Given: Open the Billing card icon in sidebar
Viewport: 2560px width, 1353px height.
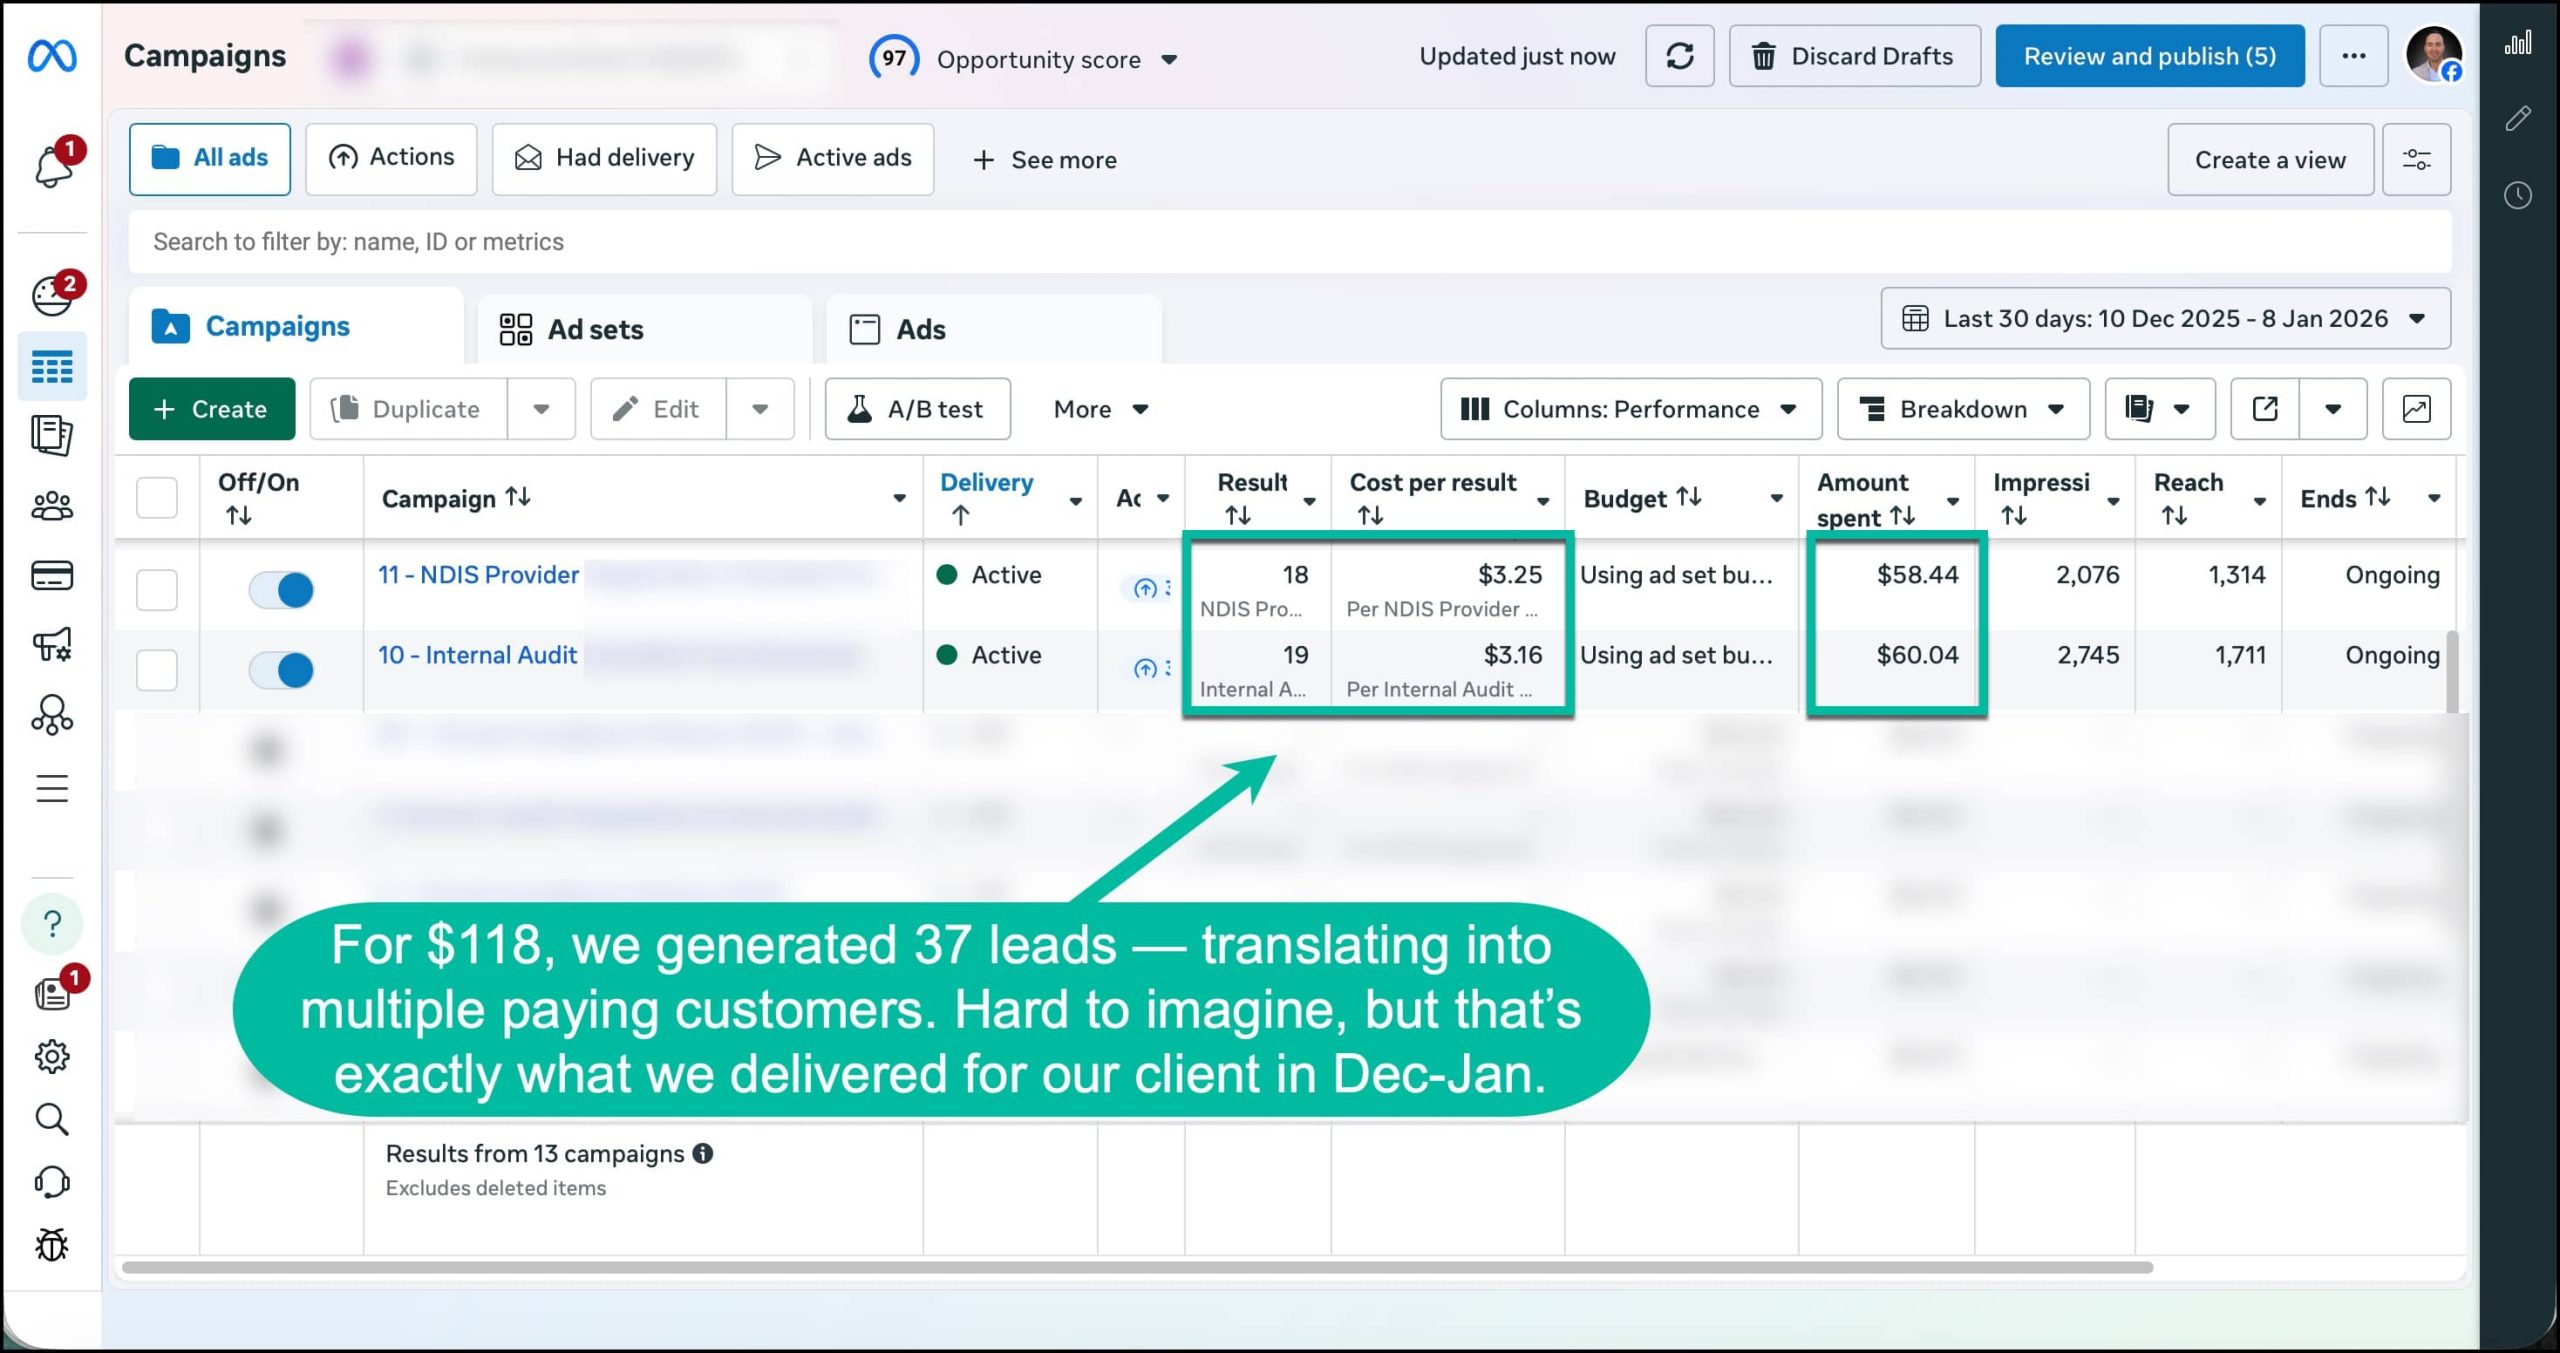Looking at the screenshot, I should tap(52, 575).
